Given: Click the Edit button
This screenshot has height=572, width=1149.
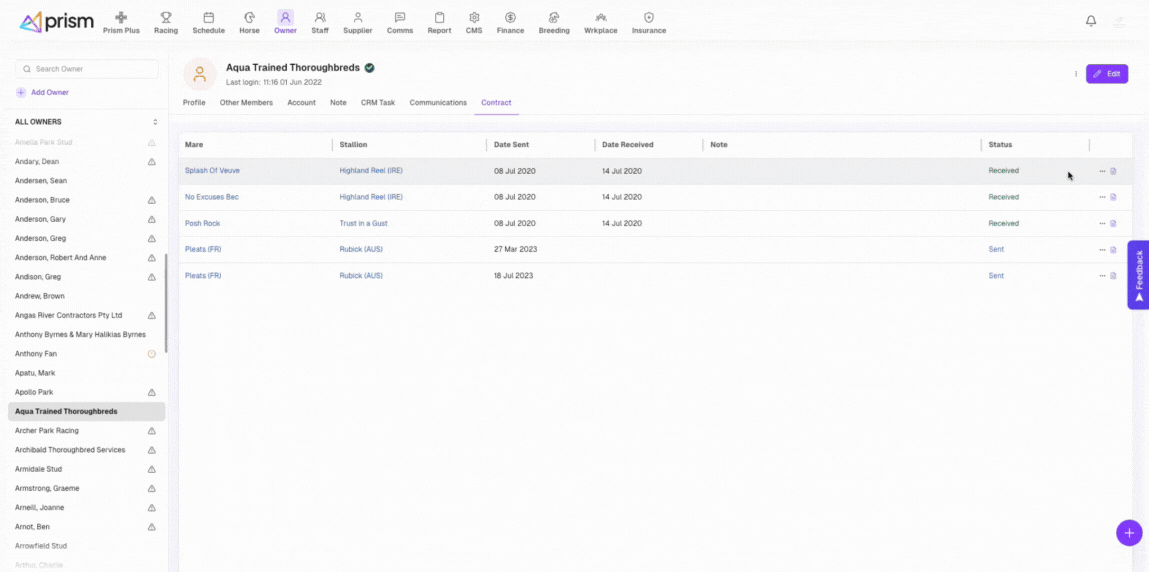Looking at the screenshot, I should click(1107, 74).
